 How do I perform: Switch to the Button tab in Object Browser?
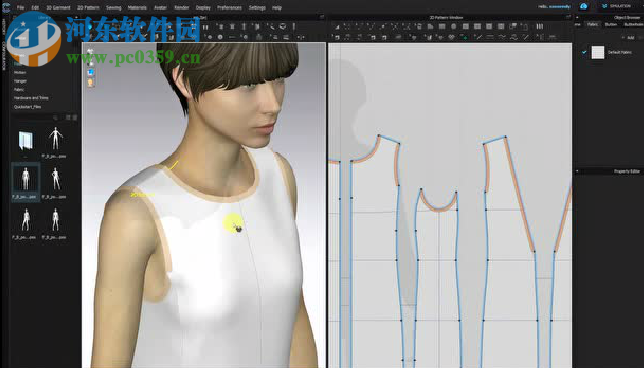pos(611,24)
